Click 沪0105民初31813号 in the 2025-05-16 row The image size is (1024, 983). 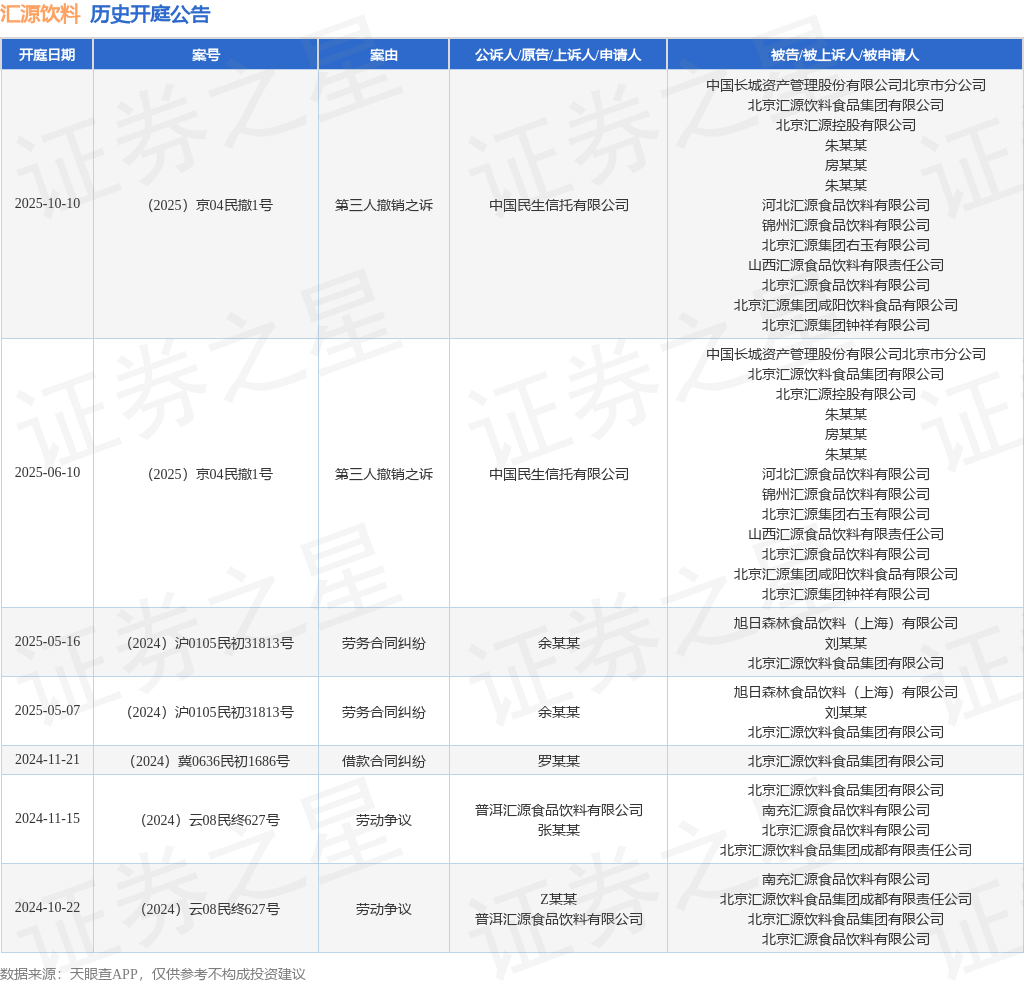pos(210,643)
